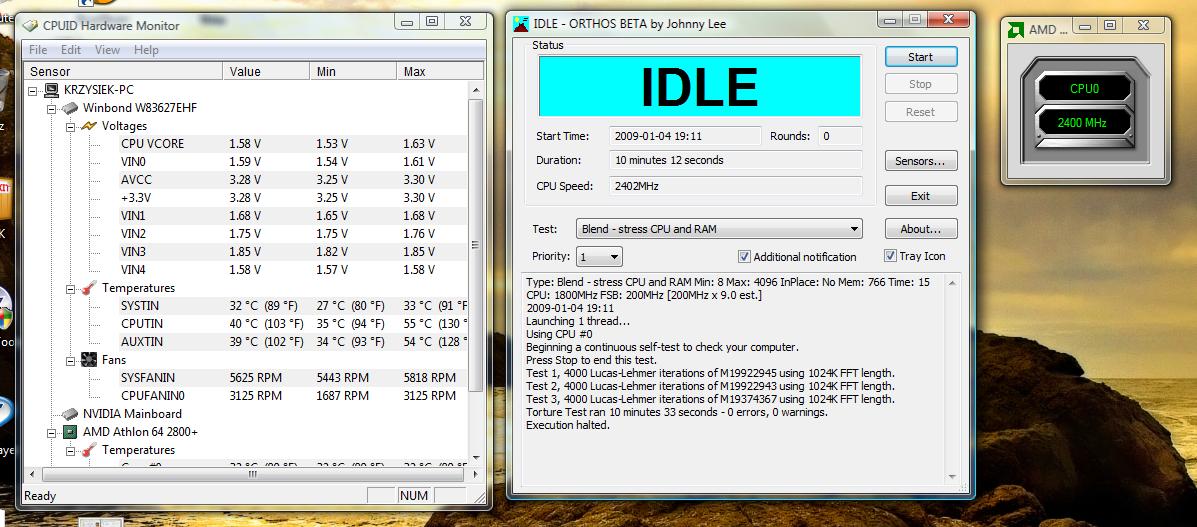Uncheck the Tray Icon checkbox

[x=890, y=256]
